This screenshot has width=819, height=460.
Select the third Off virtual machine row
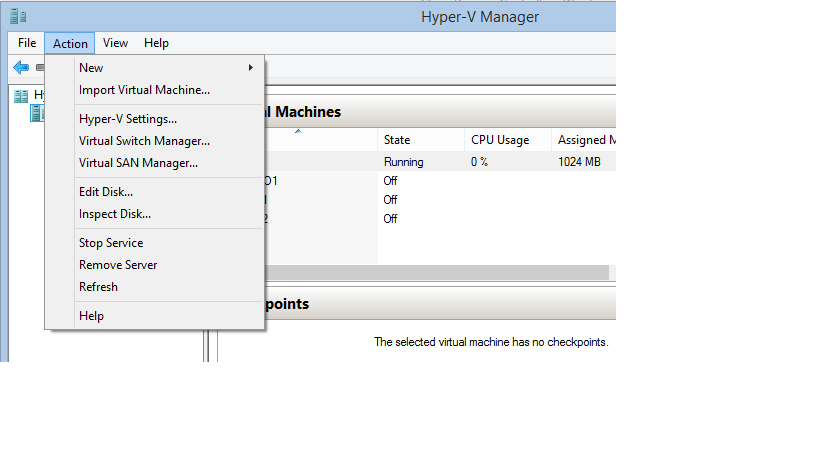pos(440,218)
